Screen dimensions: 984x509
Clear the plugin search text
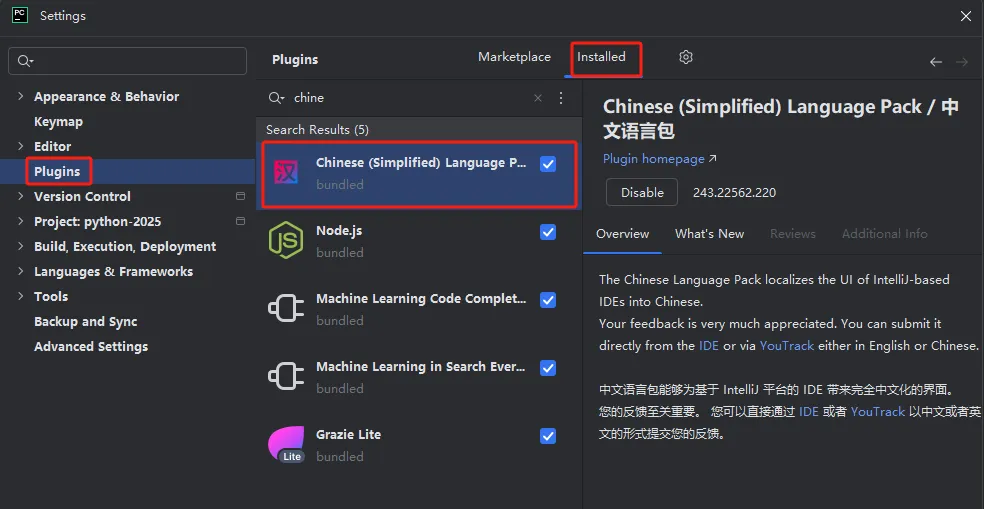pos(538,98)
